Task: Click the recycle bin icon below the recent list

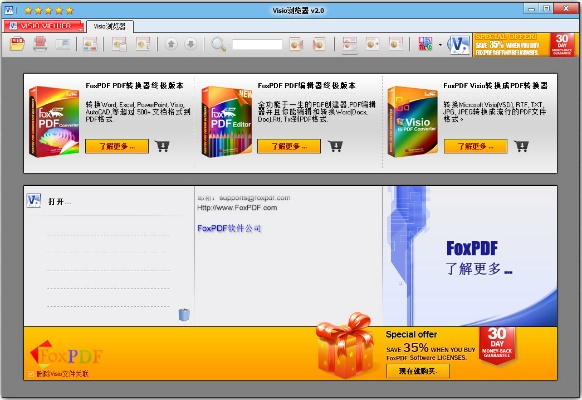Action: [184, 315]
